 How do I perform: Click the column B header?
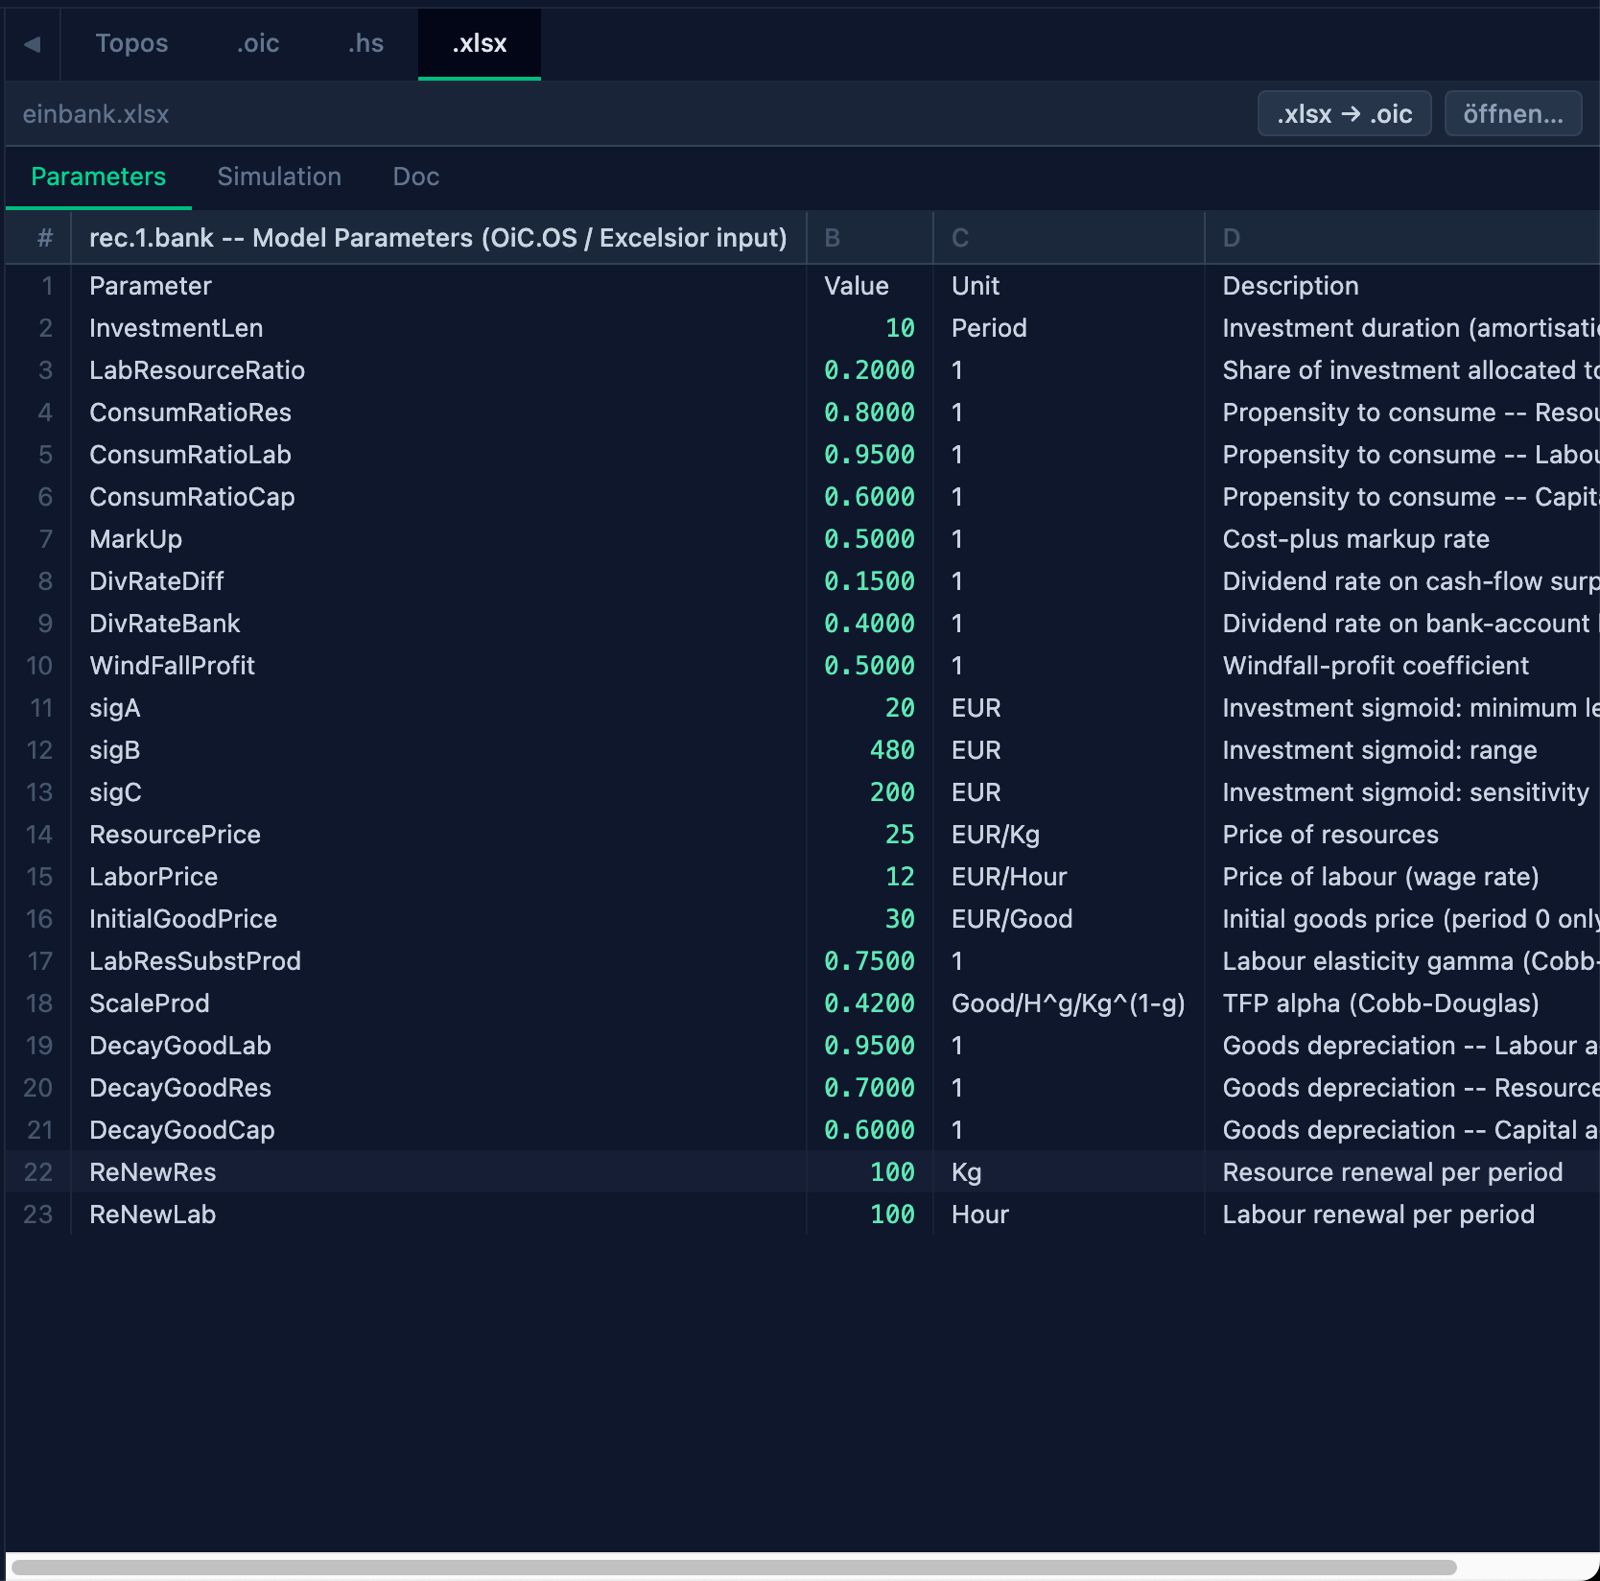(870, 238)
